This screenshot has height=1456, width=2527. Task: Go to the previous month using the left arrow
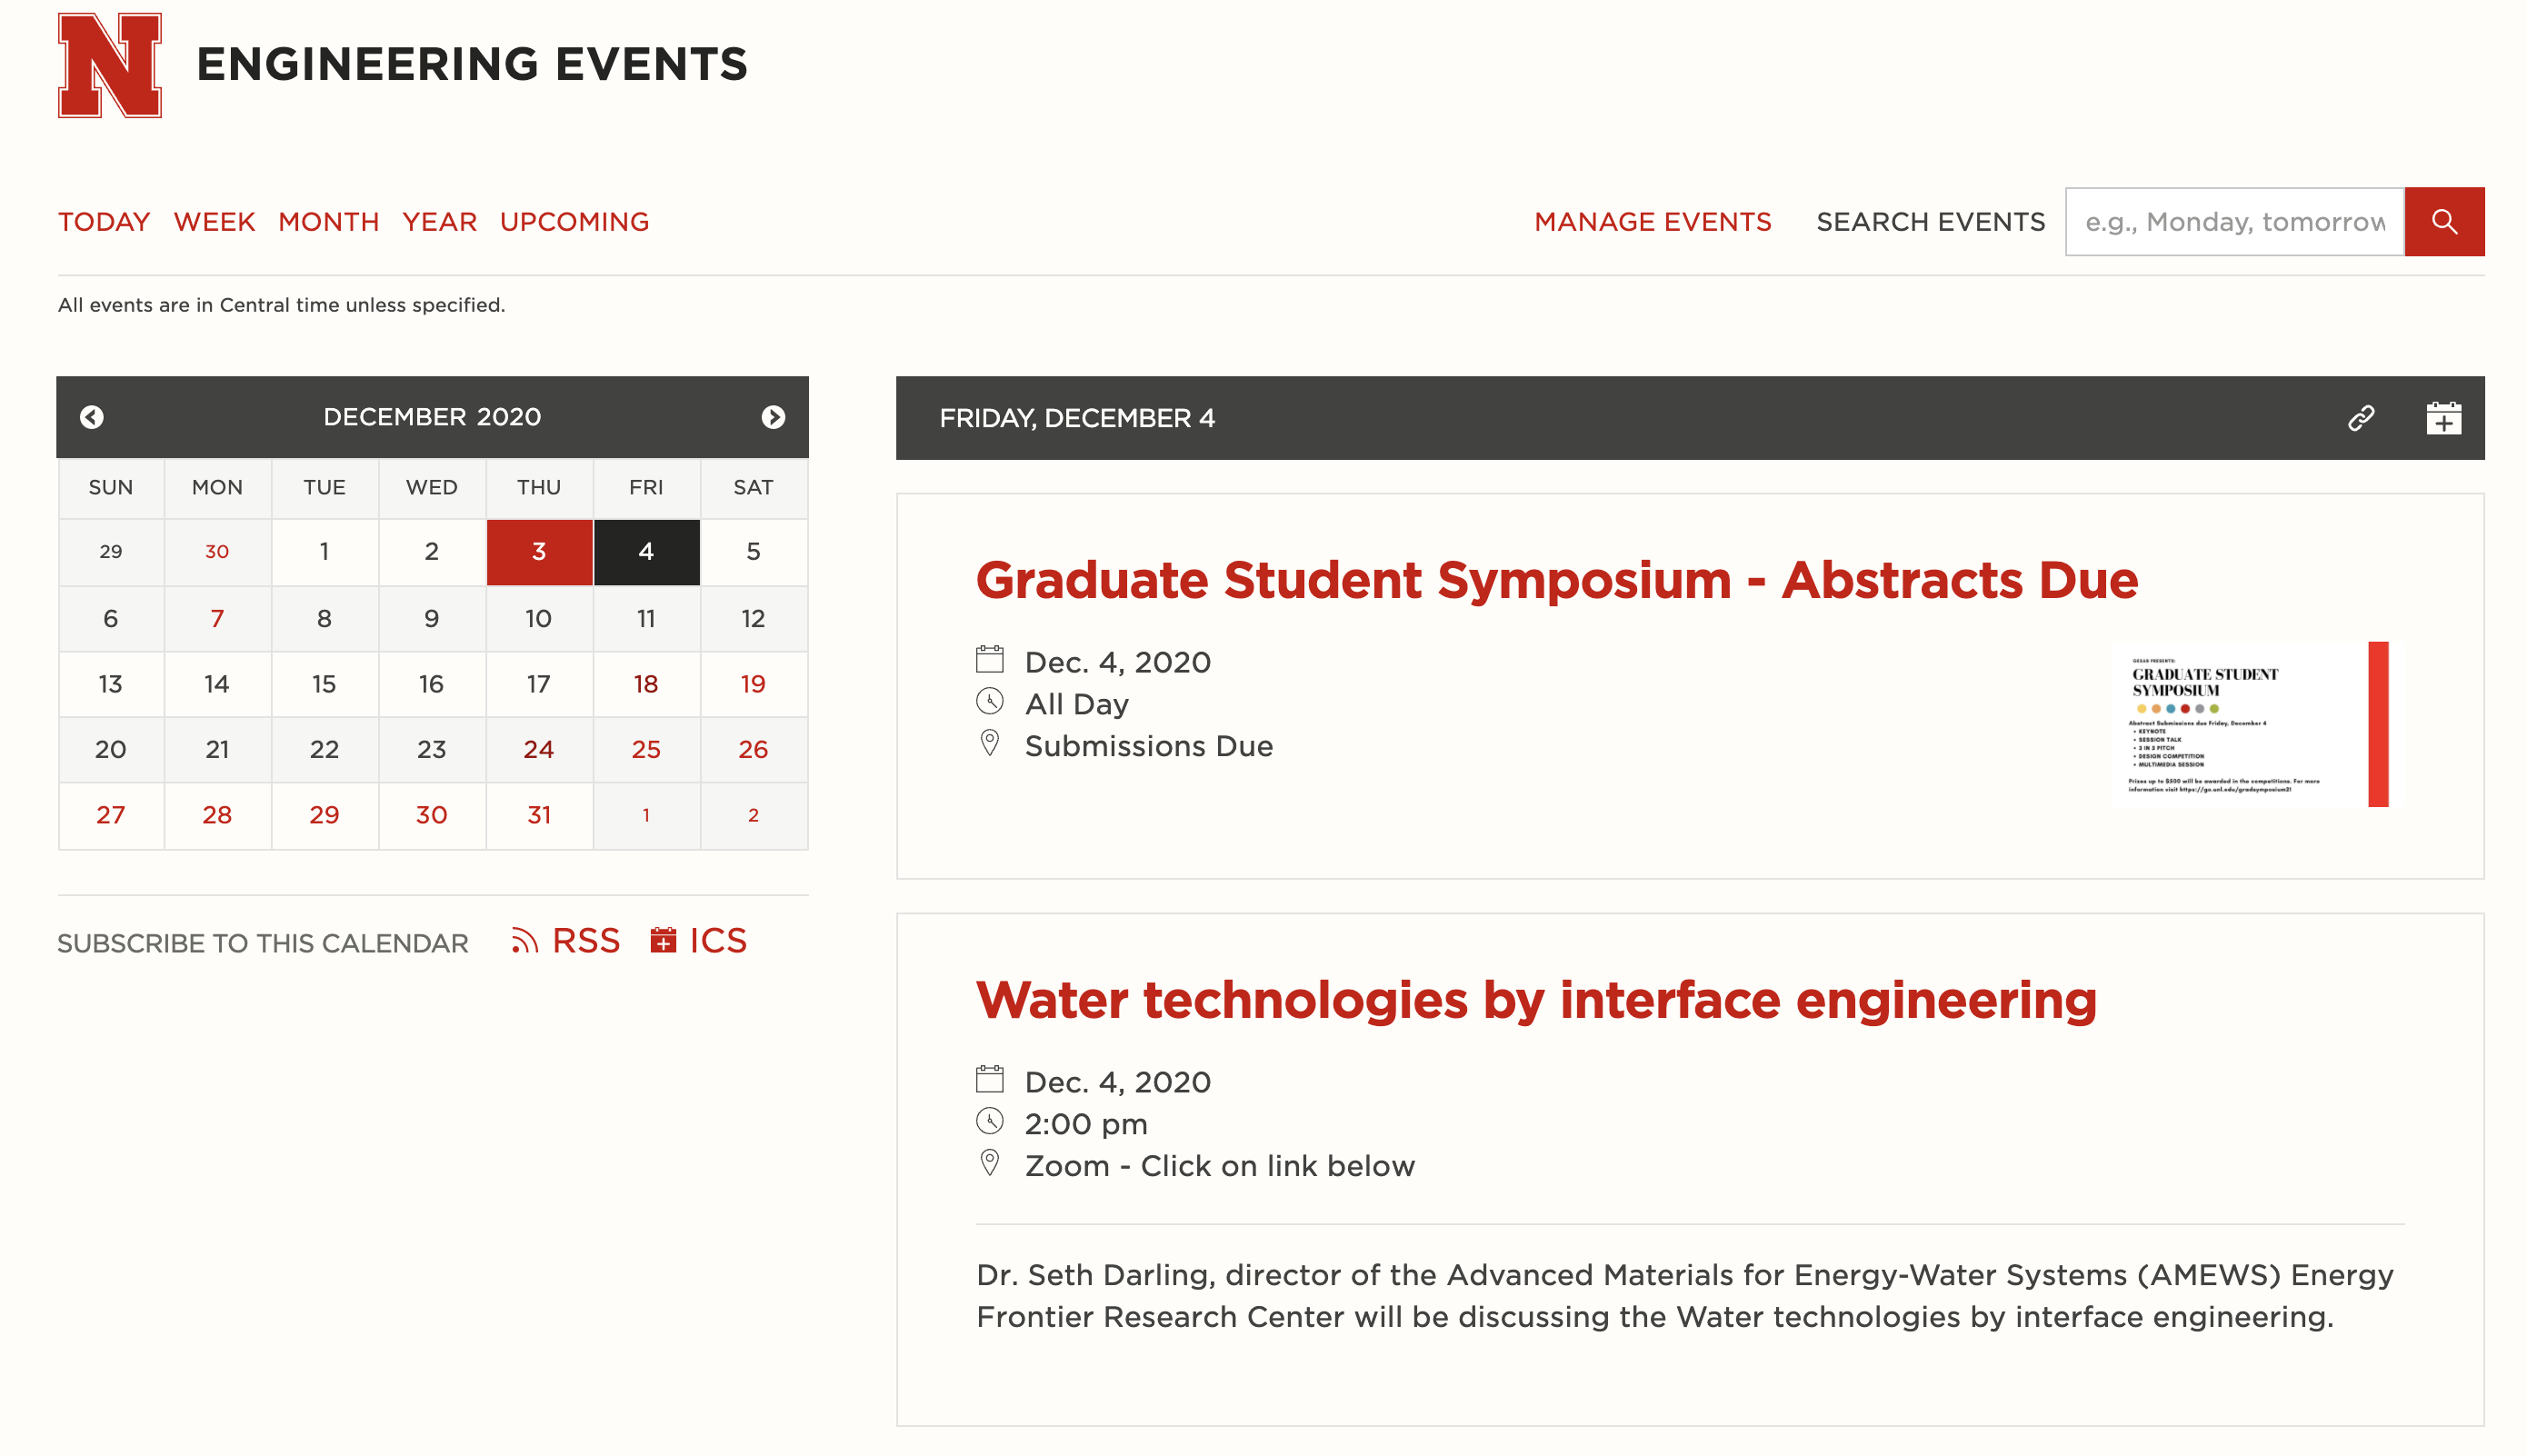point(92,417)
